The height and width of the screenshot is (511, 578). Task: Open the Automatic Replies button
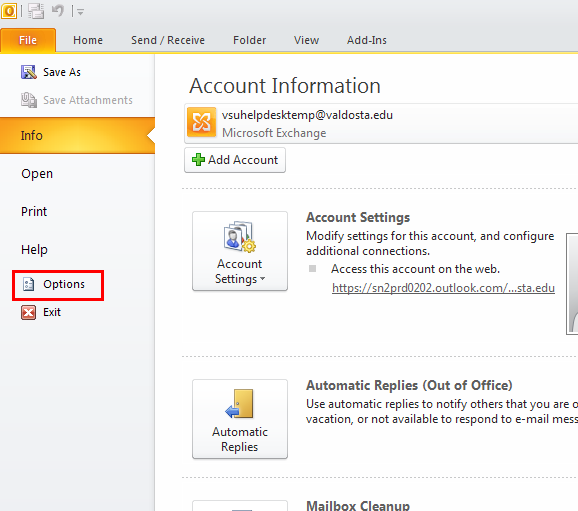(x=240, y=419)
